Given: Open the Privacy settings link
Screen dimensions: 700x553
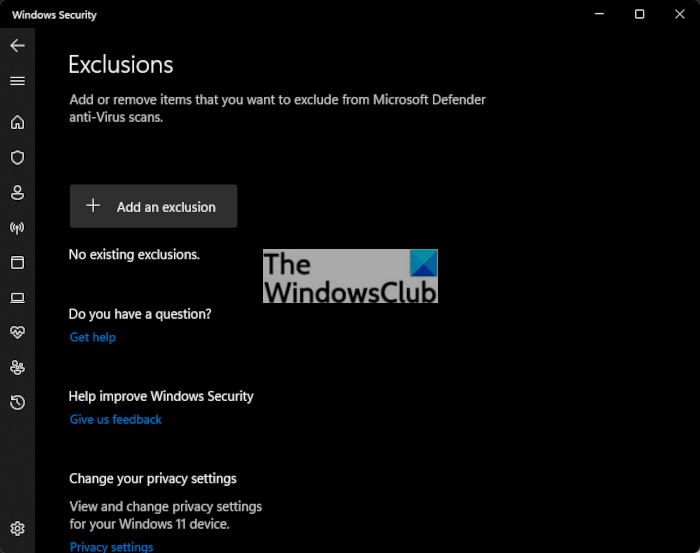Looking at the screenshot, I should [x=112, y=546].
